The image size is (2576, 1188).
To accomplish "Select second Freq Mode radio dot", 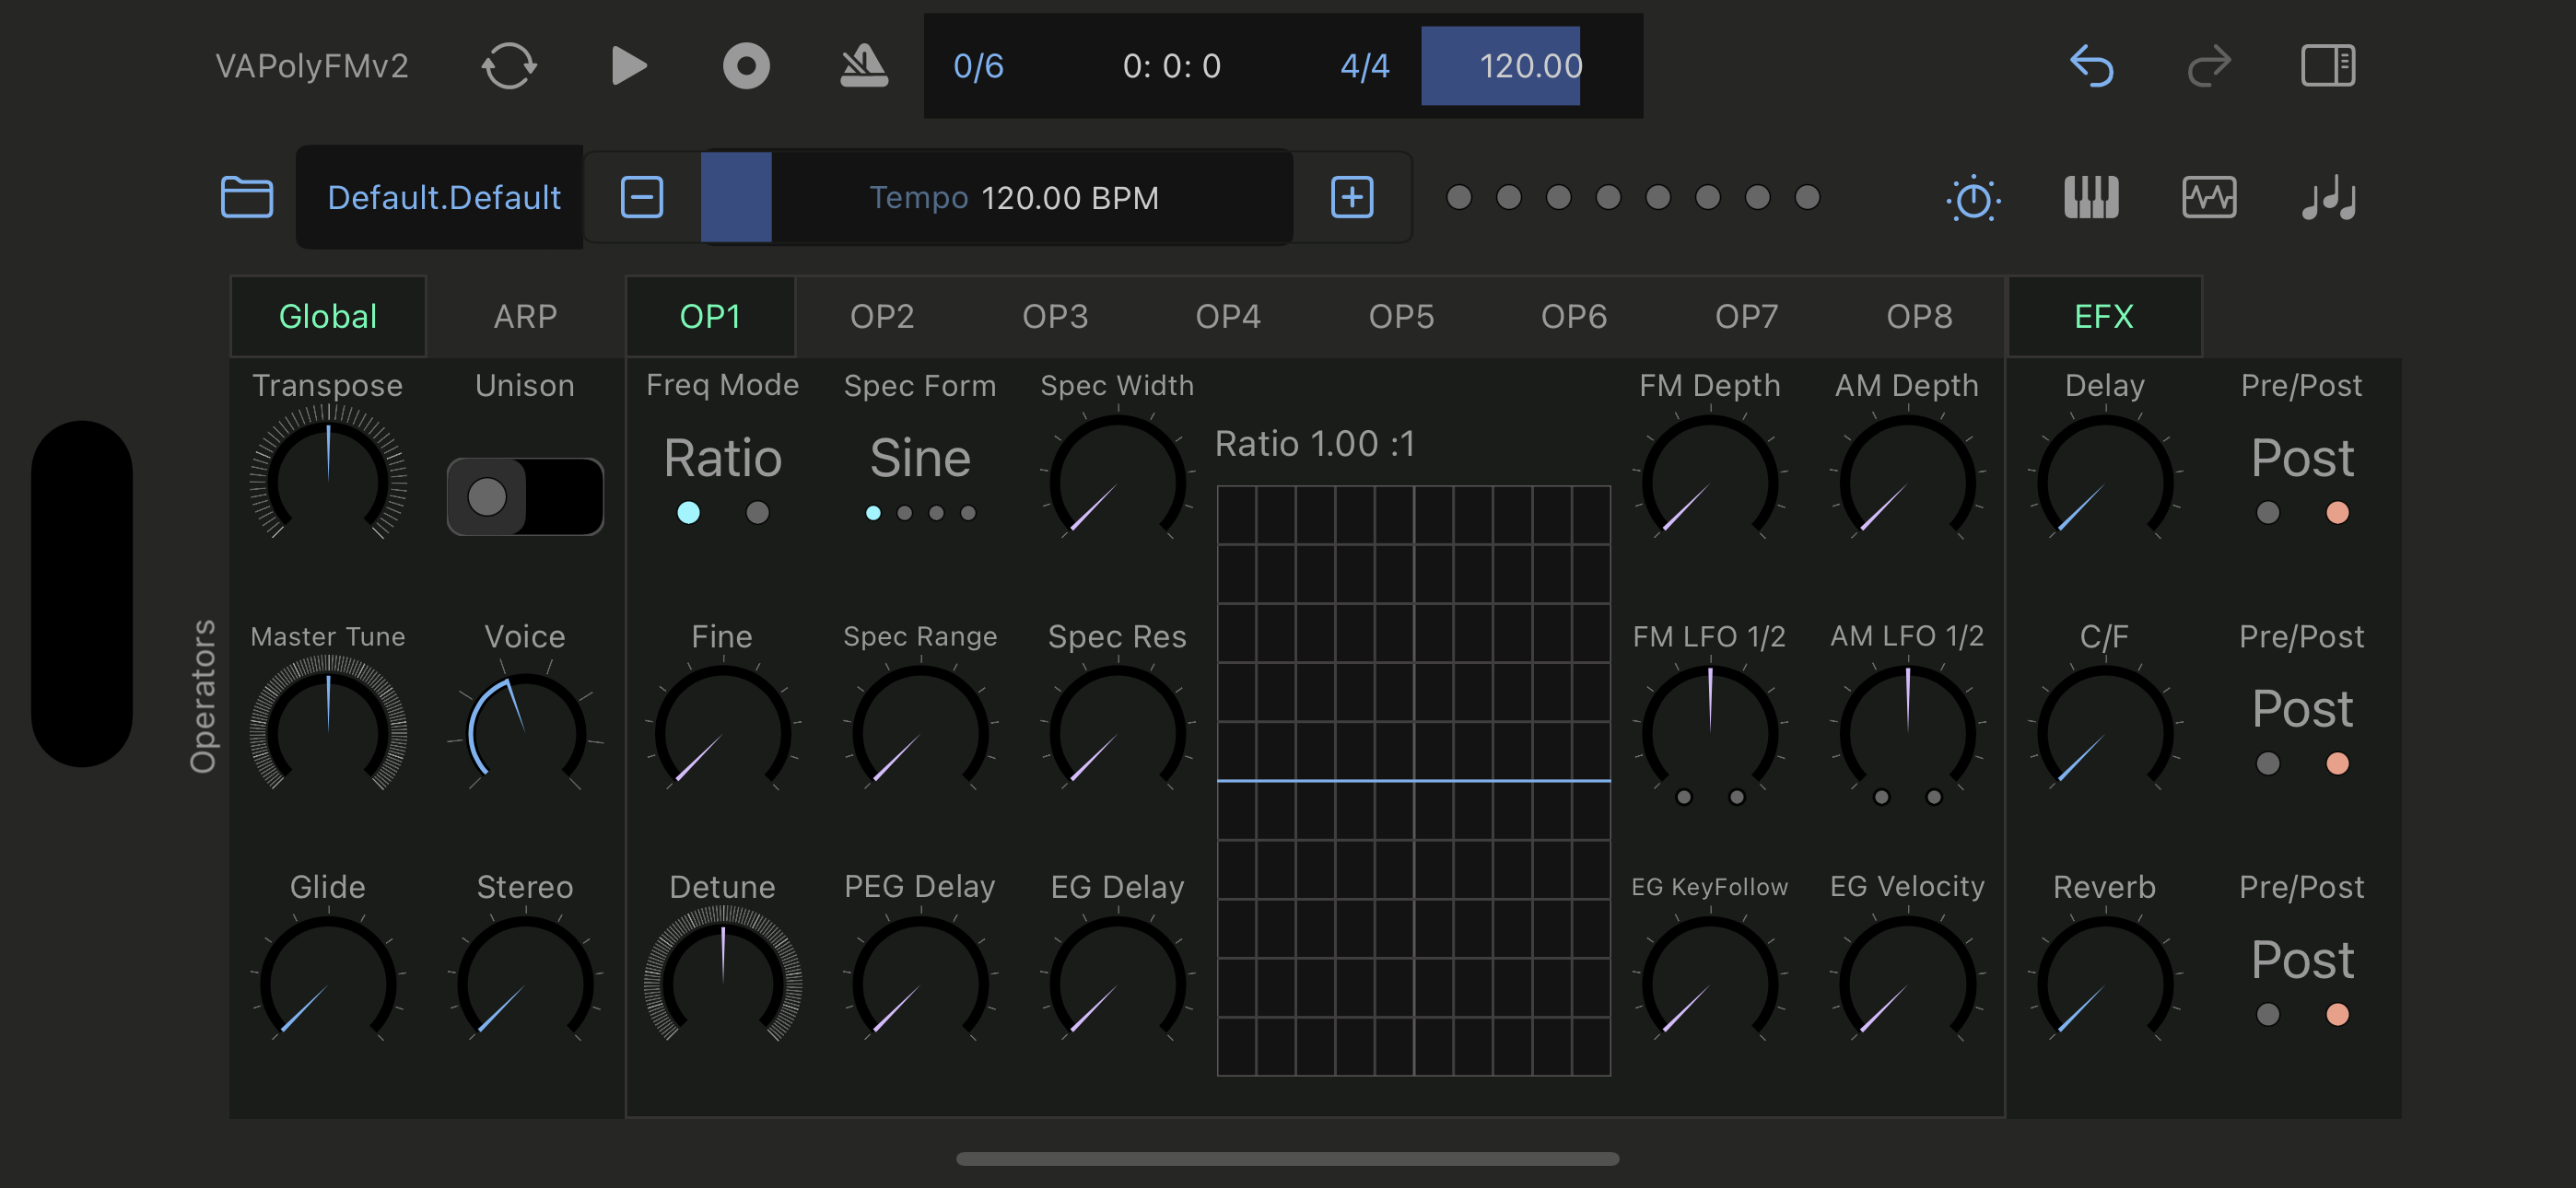I will tap(758, 513).
